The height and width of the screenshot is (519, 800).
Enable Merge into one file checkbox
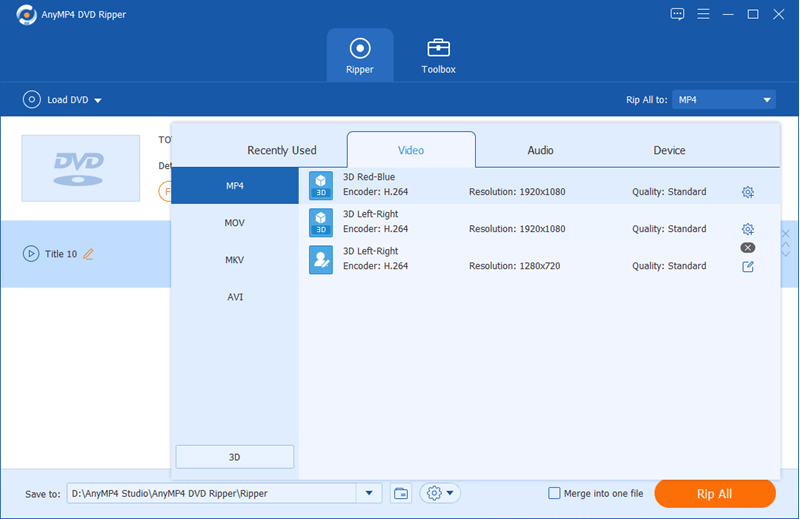point(554,493)
